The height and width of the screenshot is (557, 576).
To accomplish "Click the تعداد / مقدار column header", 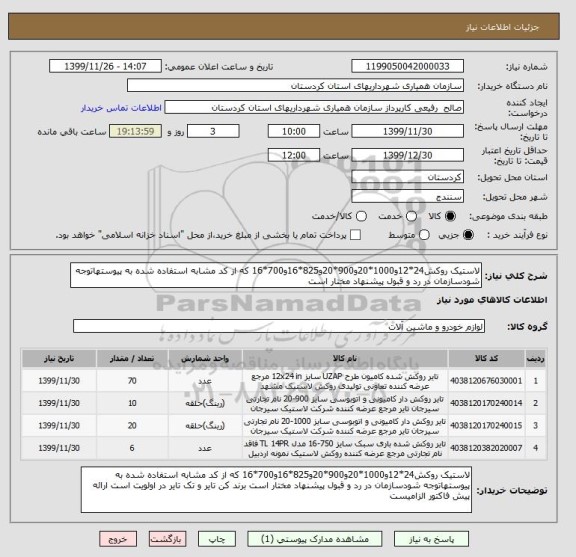I will 132,358.
